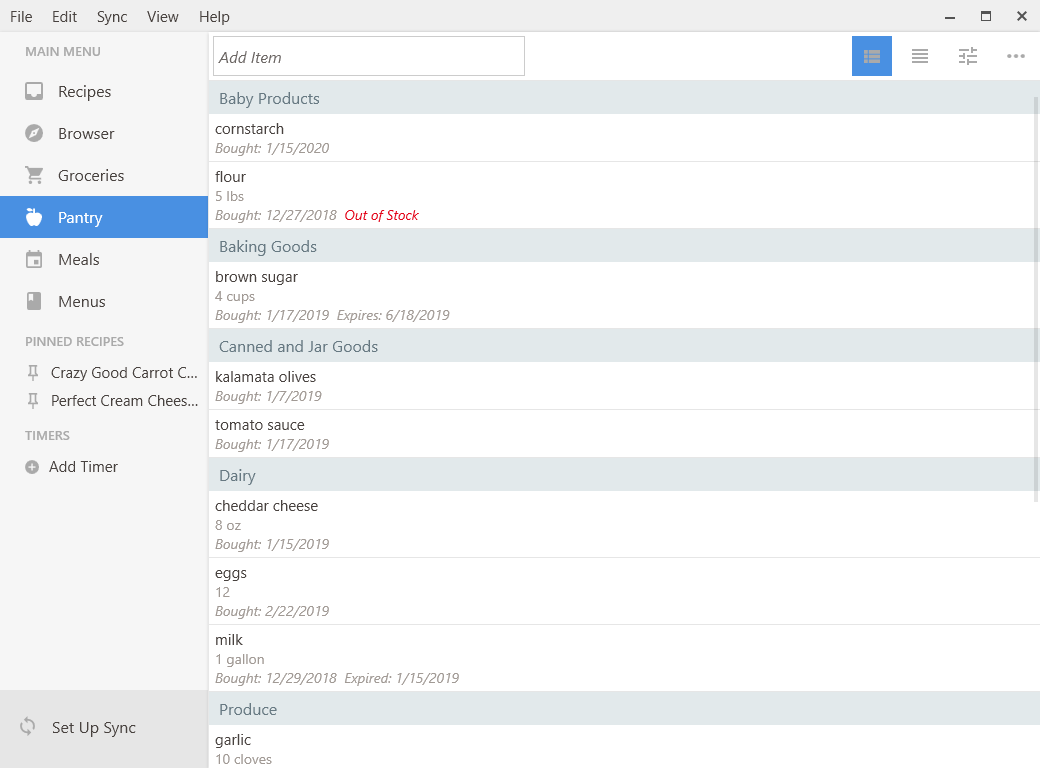Viewport: 1040px width, 768px height.
Task: Click the Groceries shopping cart icon
Action: (34, 175)
